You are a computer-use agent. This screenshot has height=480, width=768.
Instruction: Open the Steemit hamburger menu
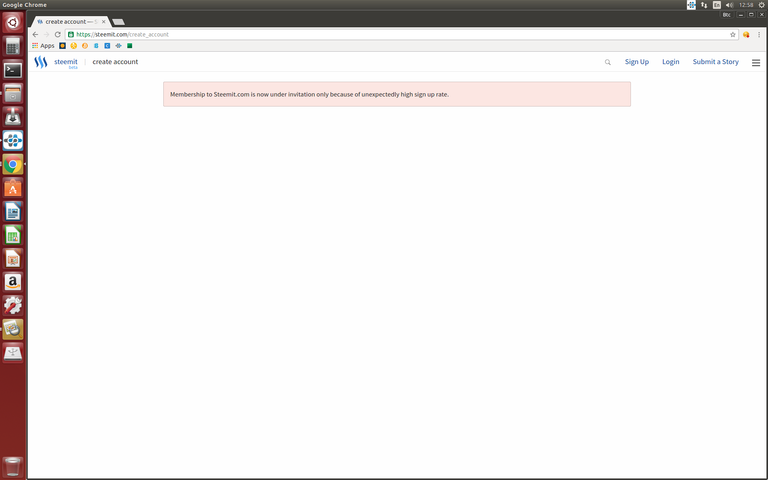(x=755, y=62)
